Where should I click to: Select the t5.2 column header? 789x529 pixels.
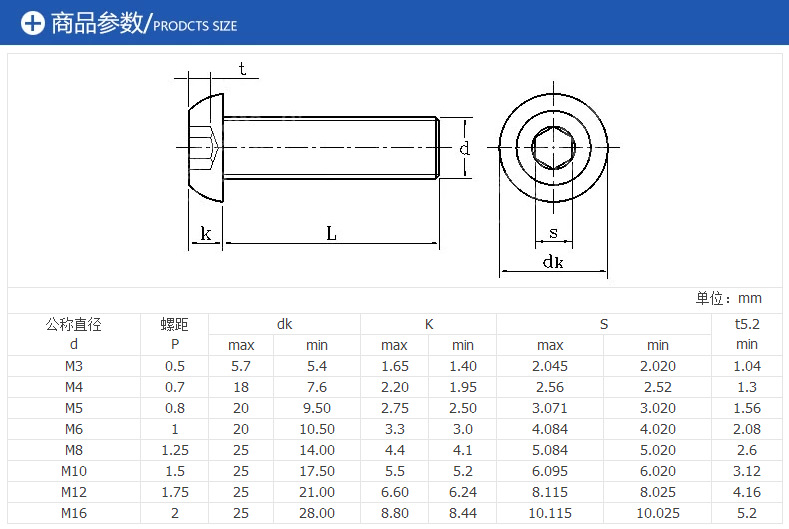click(747, 324)
